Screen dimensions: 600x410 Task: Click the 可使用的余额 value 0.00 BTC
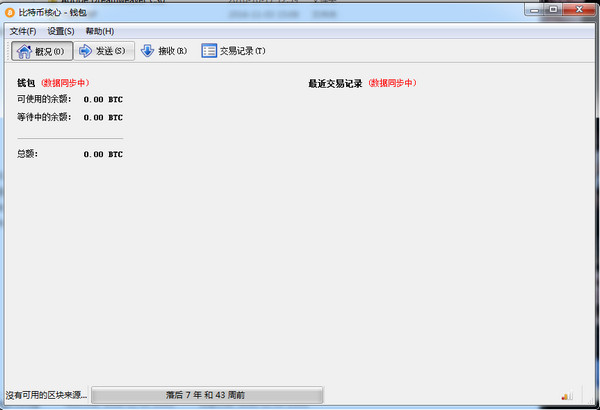click(103, 100)
